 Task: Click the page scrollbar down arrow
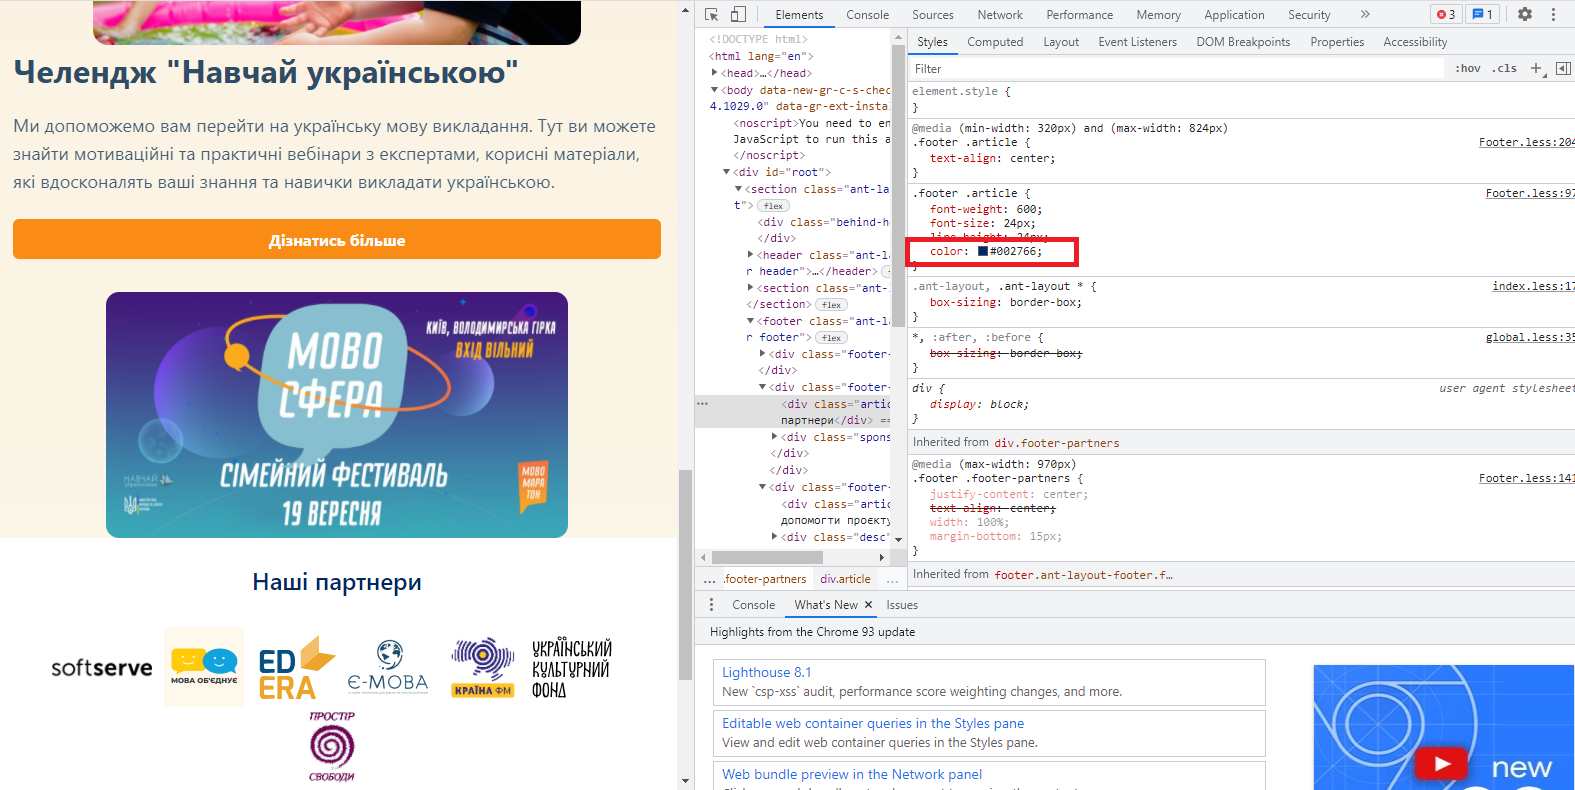pos(685,781)
